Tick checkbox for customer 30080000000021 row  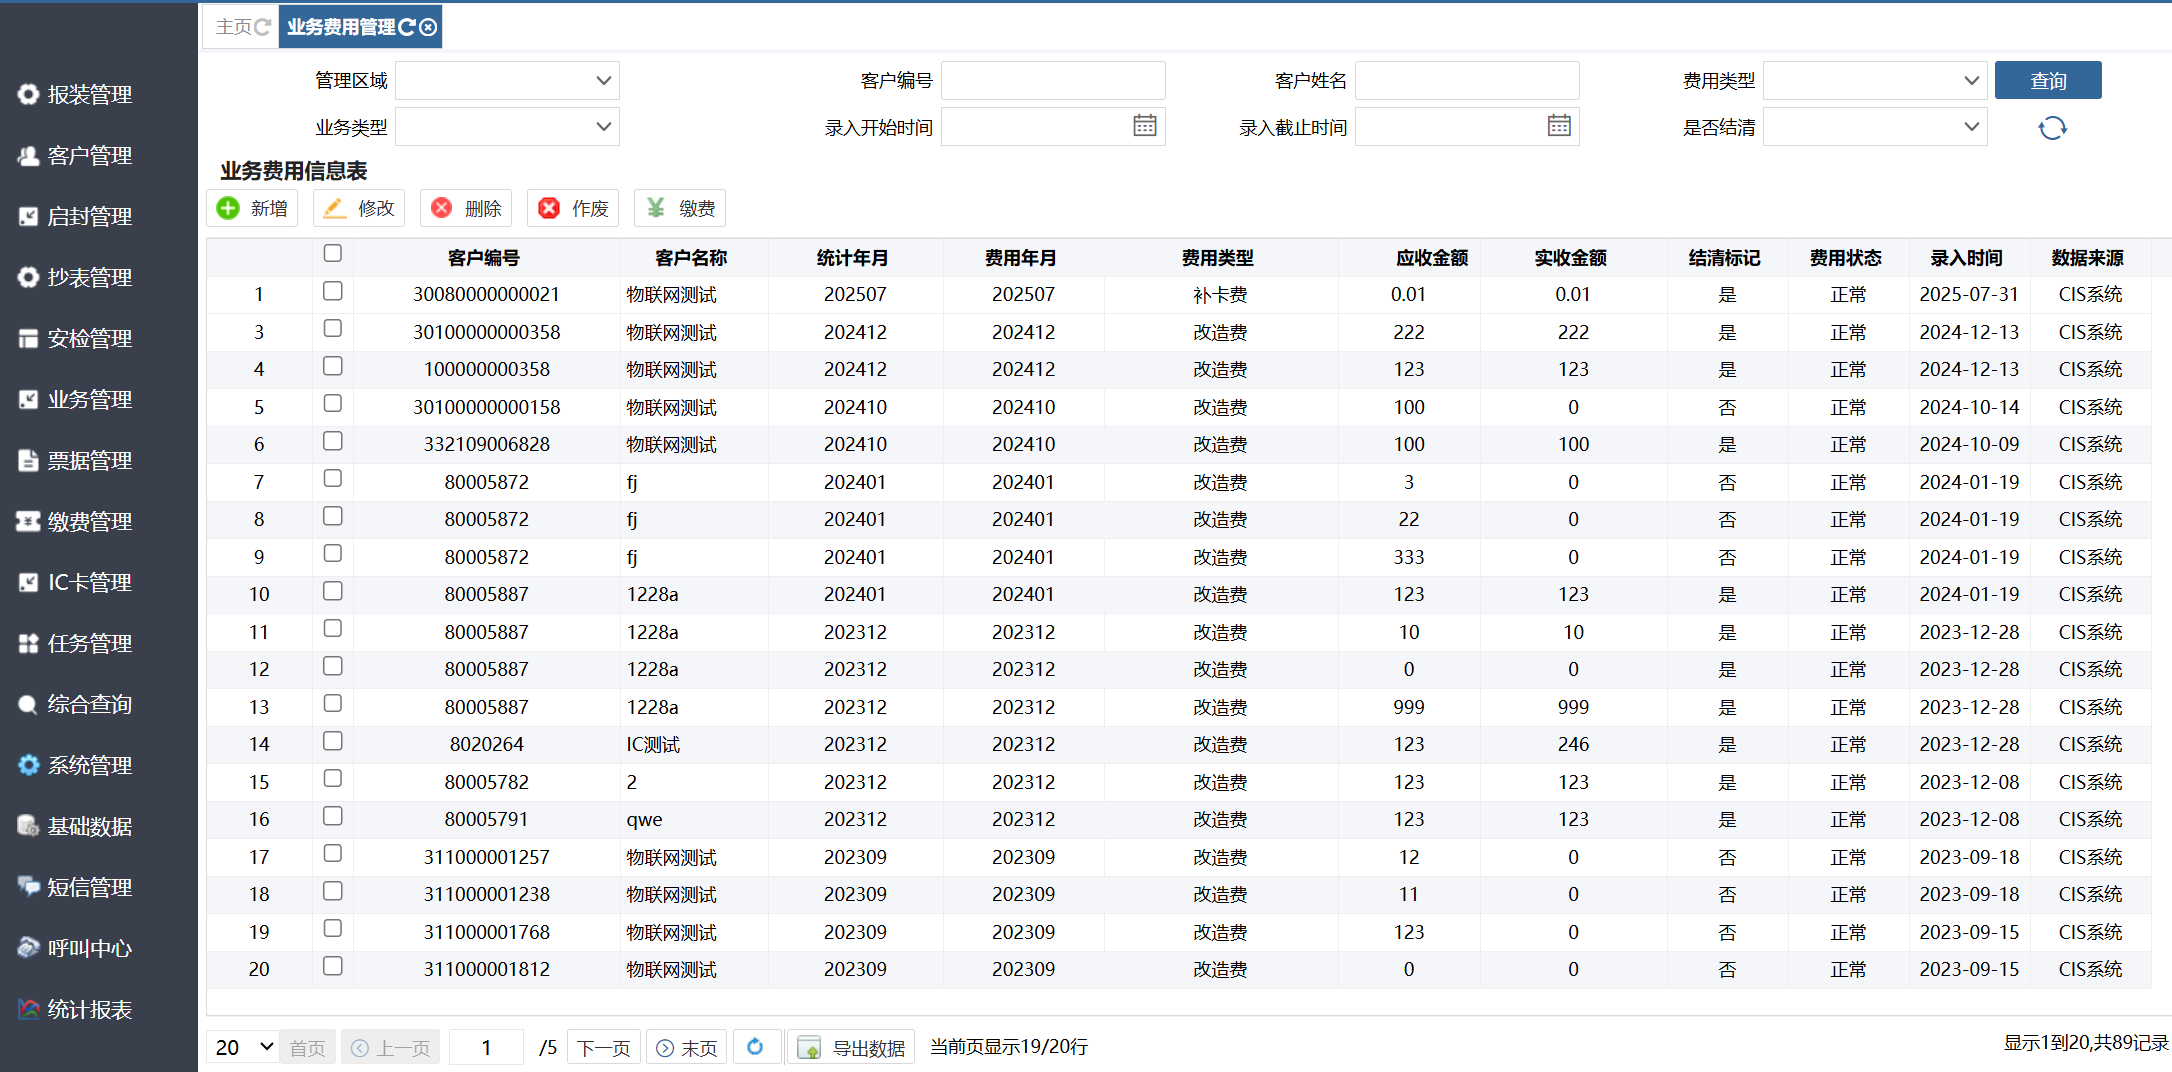click(333, 291)
